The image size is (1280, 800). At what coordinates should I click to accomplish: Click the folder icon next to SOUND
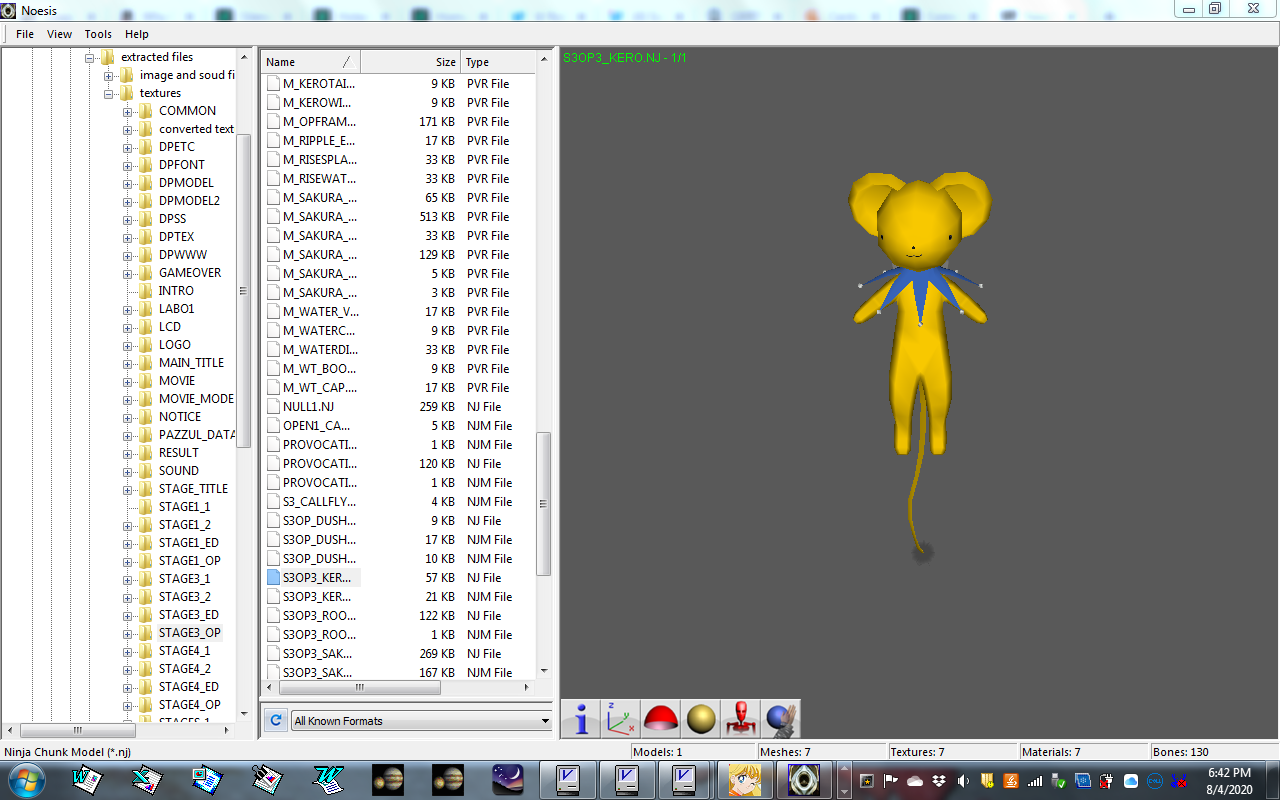point(146,471)
